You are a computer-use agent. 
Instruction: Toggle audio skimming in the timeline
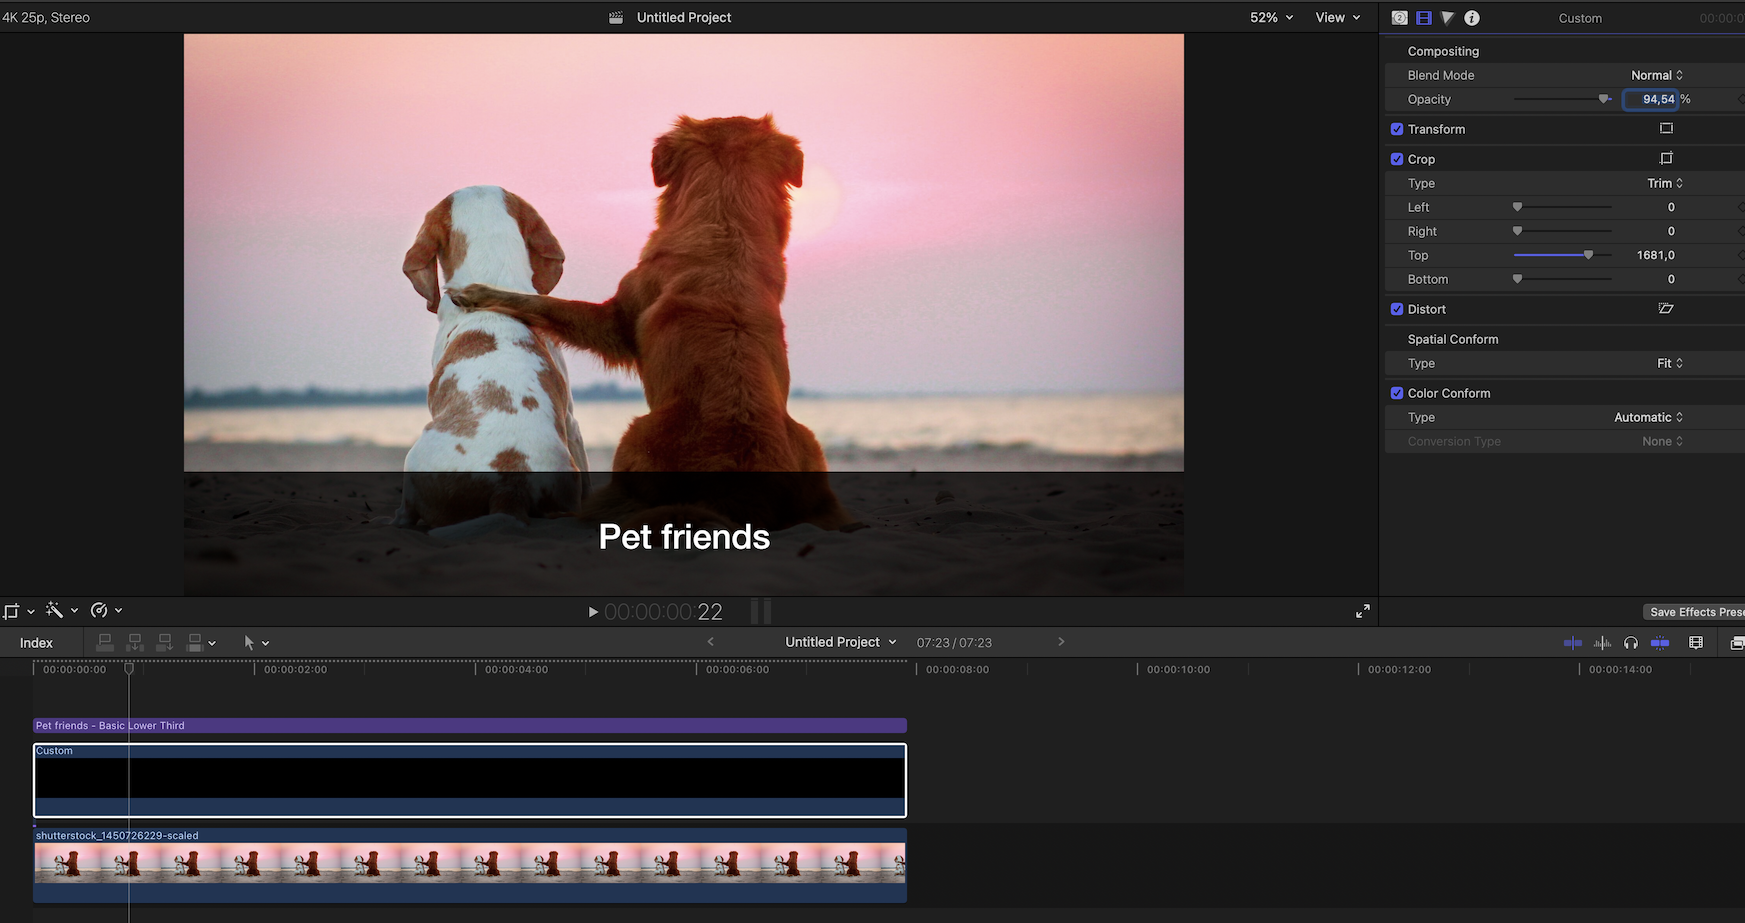click(x=1602, y=643)
